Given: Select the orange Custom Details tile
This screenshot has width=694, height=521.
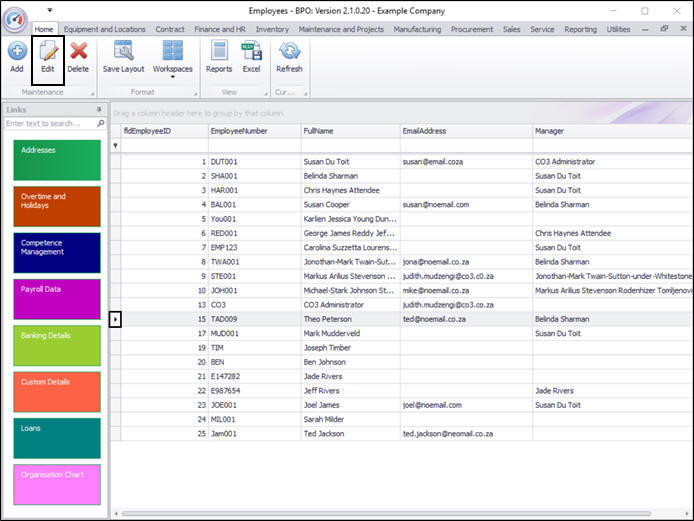Looking at the screenshot, I should tap(57, 391).
